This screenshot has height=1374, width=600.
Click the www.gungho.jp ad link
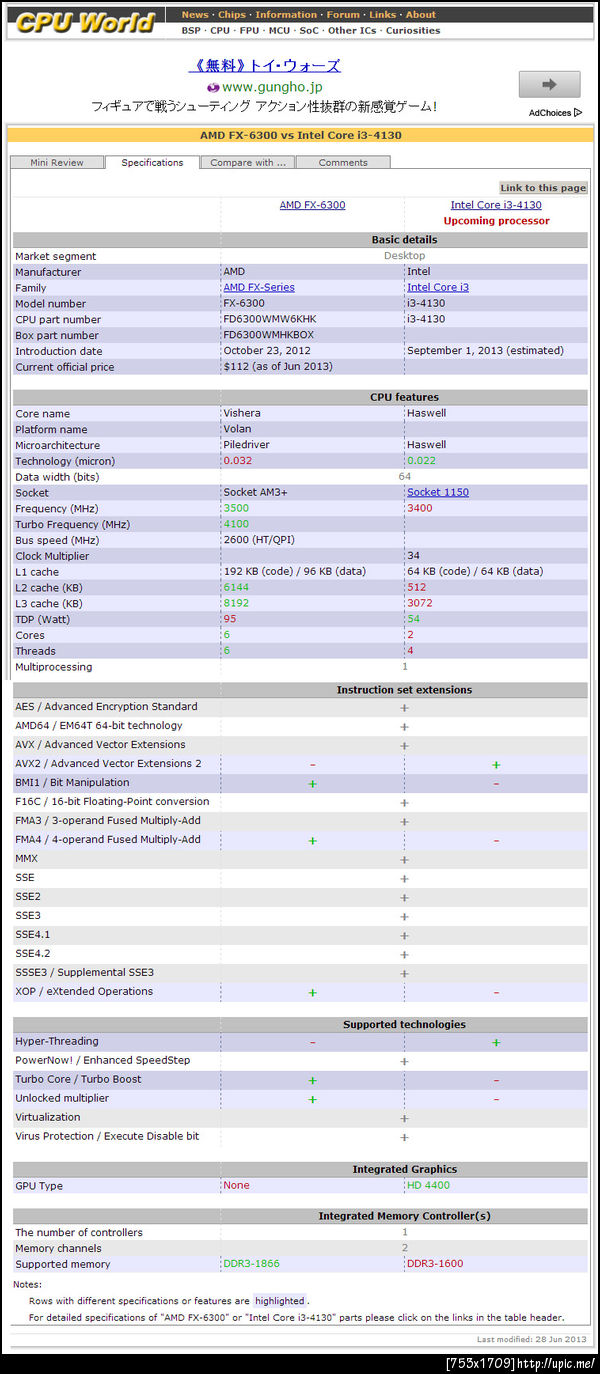pyautogui.click(x=272, y=87)
